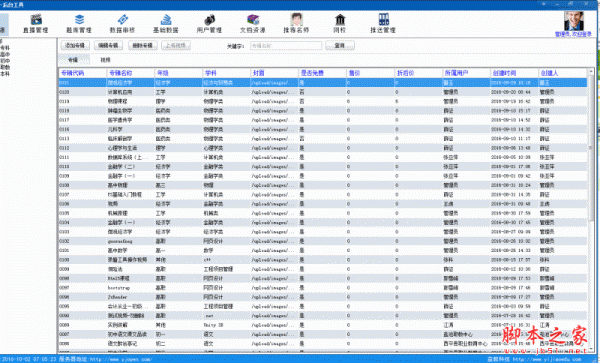This screenshot has width=600, height=363.
Task: Sort by the 年级 column header
Action: coord(179,73)
